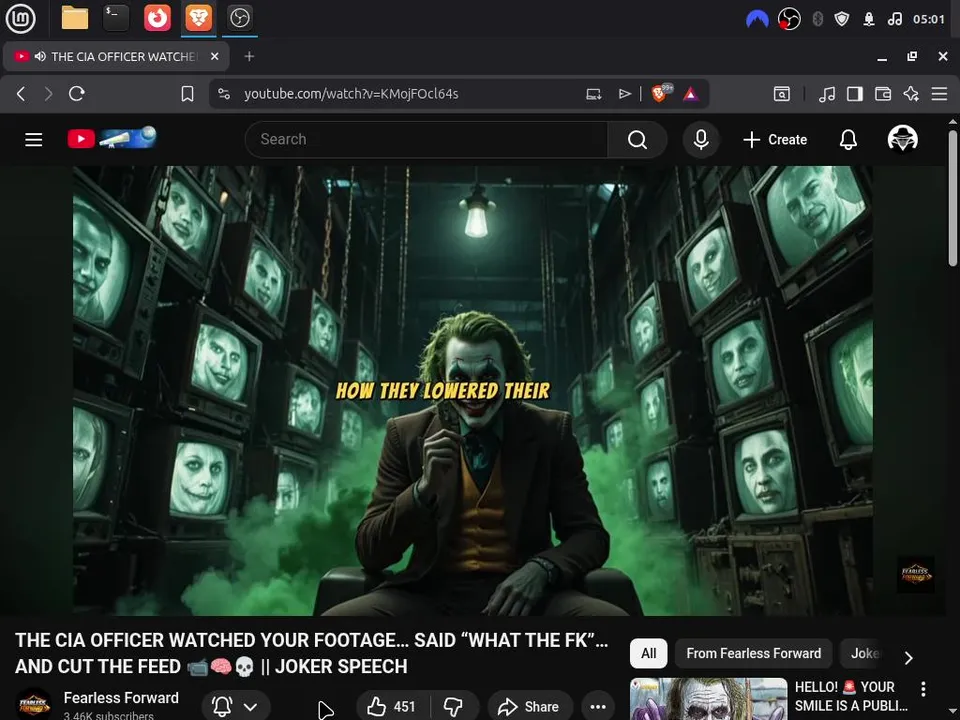Open options menu for the HELLO! video
This screenshot has width=960, height=720.
[x=923, y=689]
